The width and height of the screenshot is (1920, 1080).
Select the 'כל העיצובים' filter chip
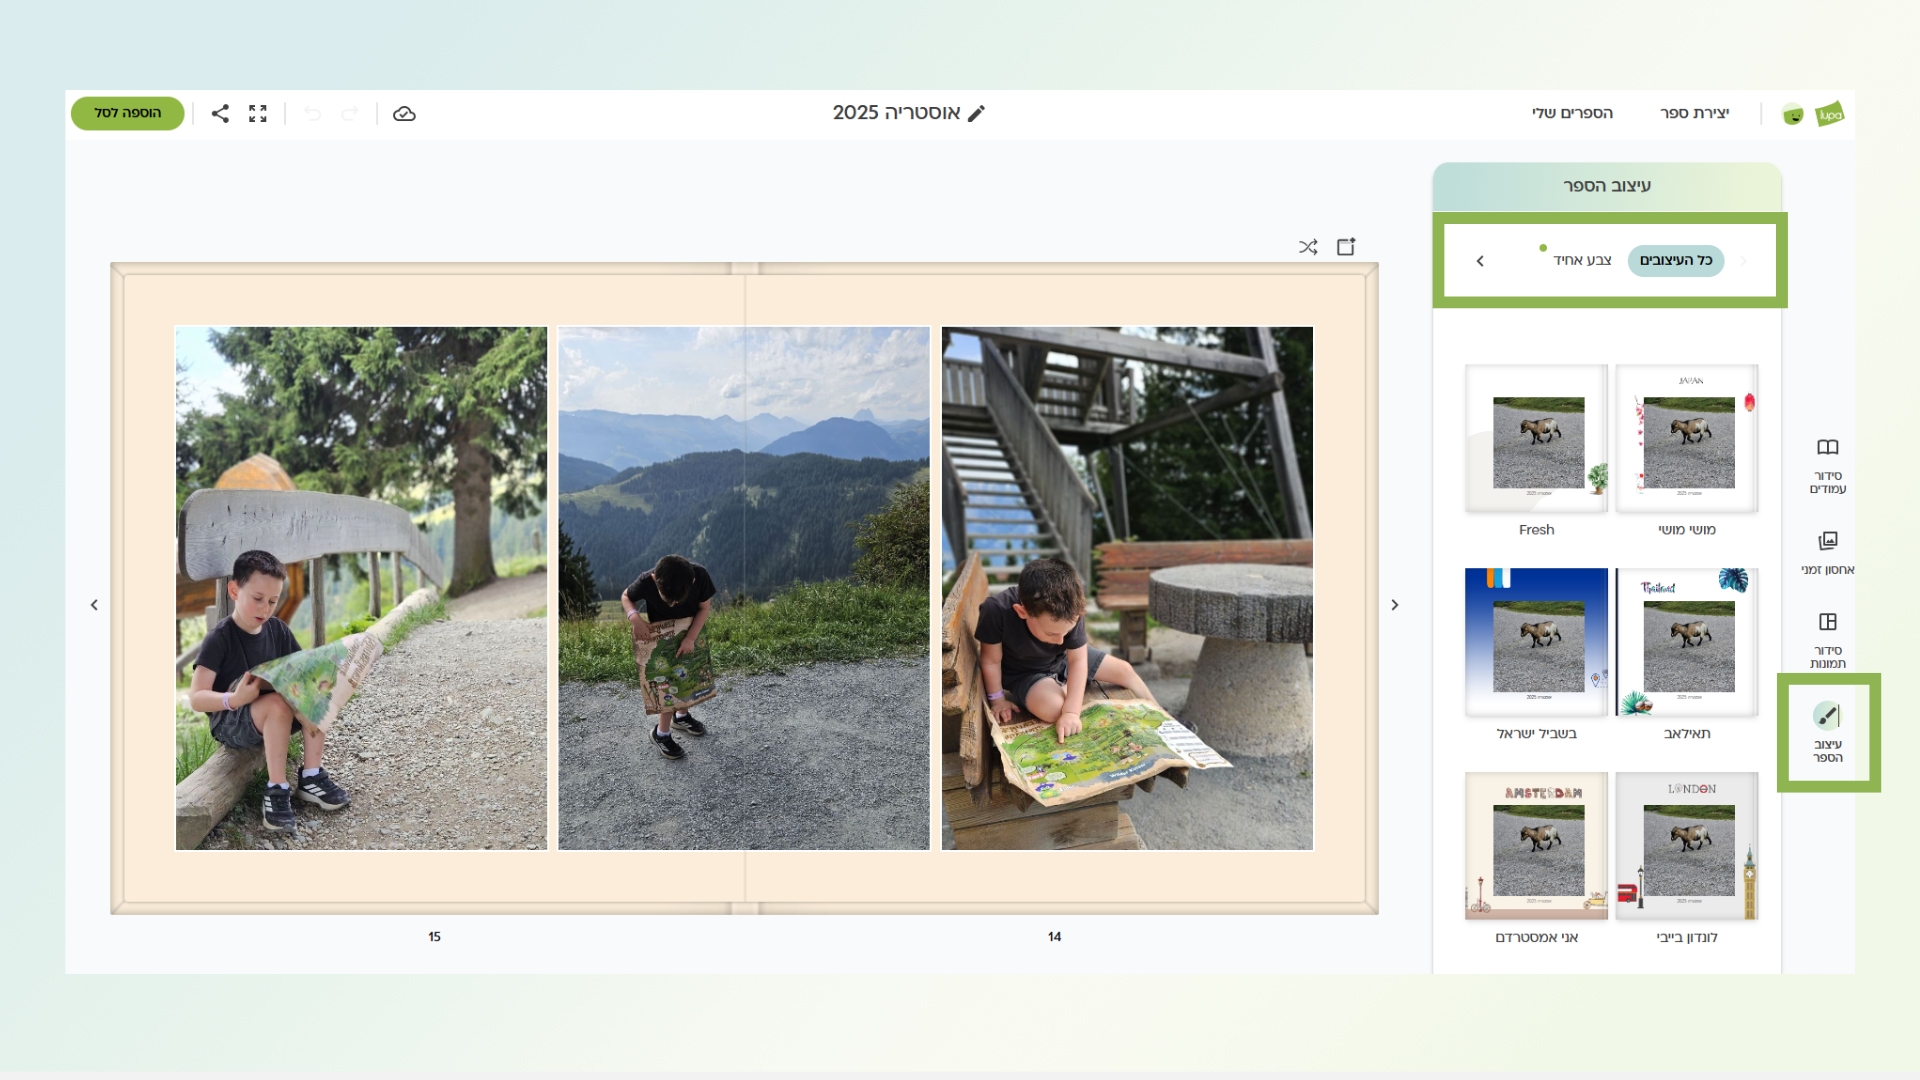[1675, 260]
